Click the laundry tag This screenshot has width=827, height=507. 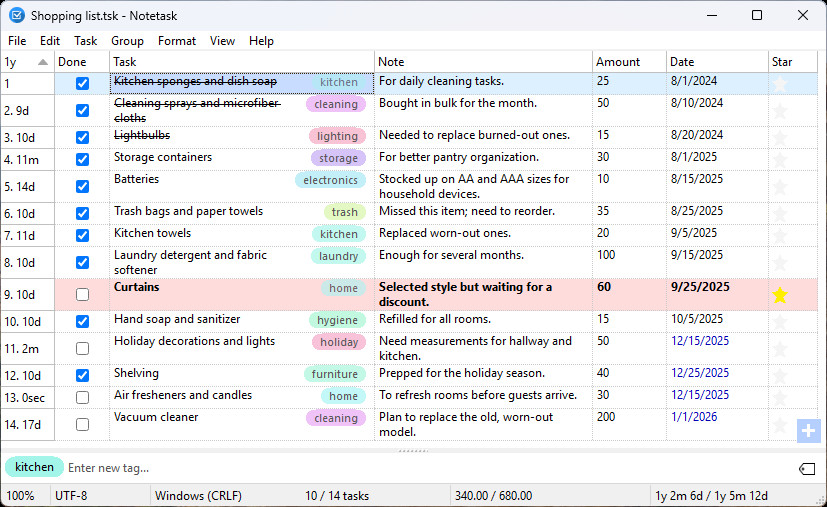pos(338,256)
